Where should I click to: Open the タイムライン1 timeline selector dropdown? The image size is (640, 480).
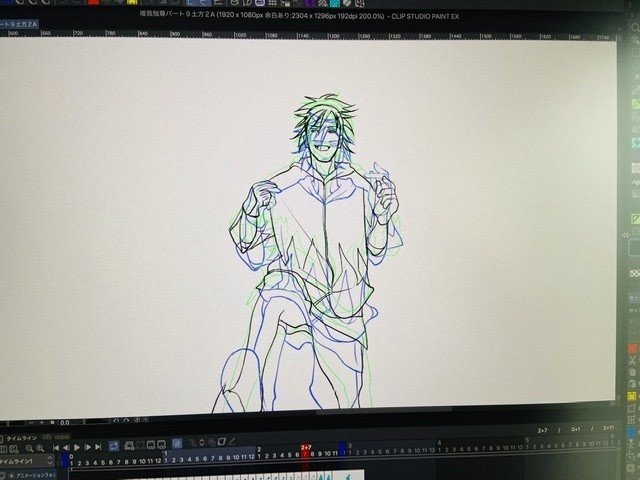27,460
